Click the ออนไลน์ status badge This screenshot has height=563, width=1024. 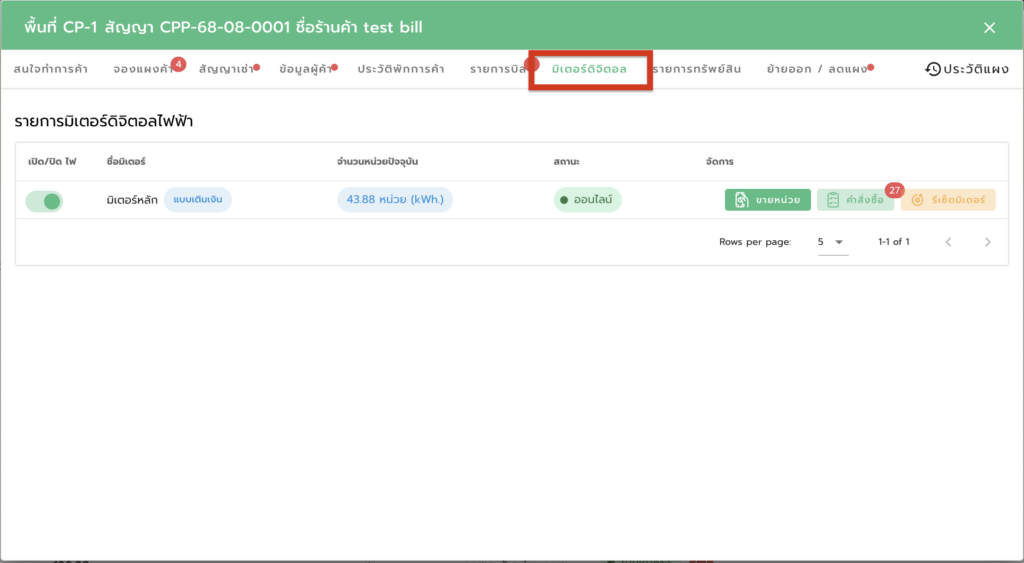[x=587, y=200]
